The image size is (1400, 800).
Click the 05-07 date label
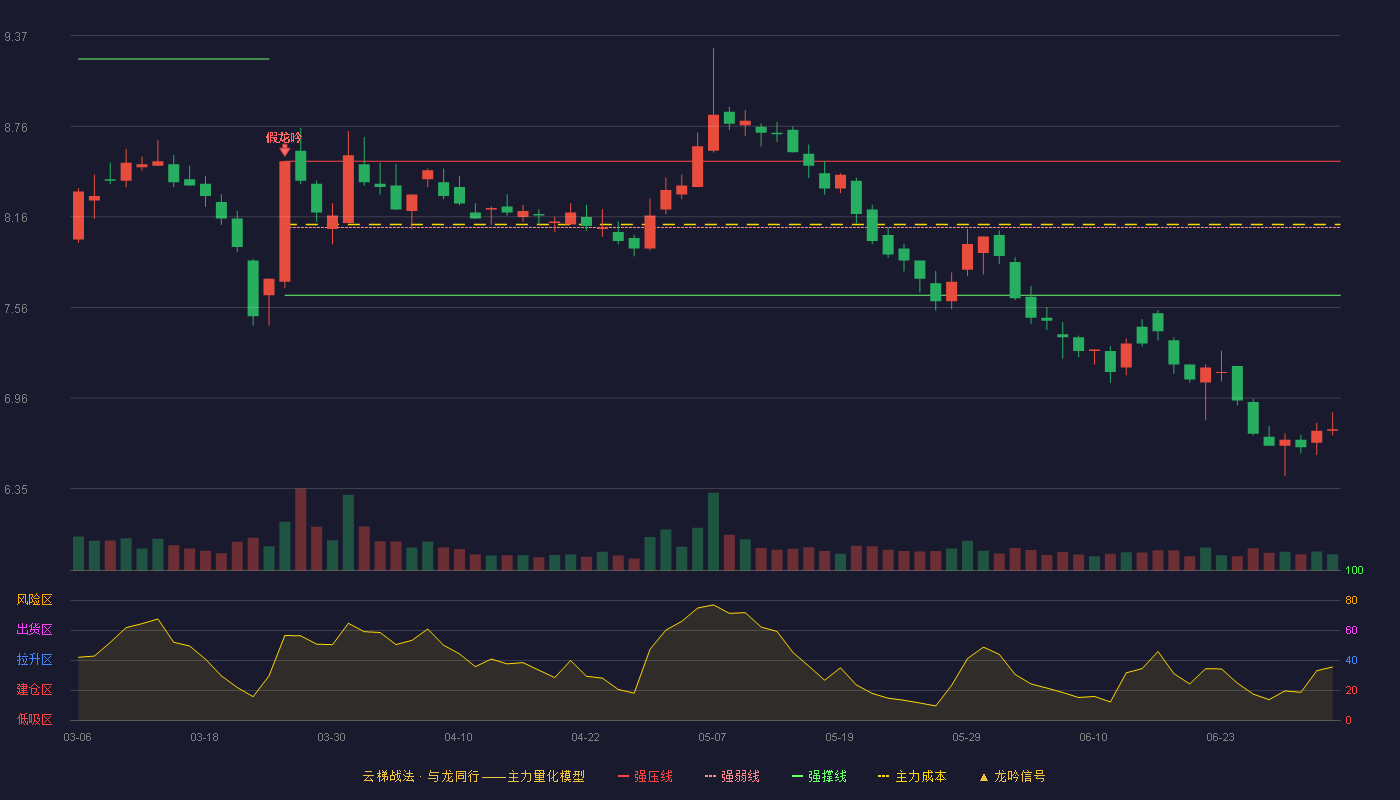(712, 737)
